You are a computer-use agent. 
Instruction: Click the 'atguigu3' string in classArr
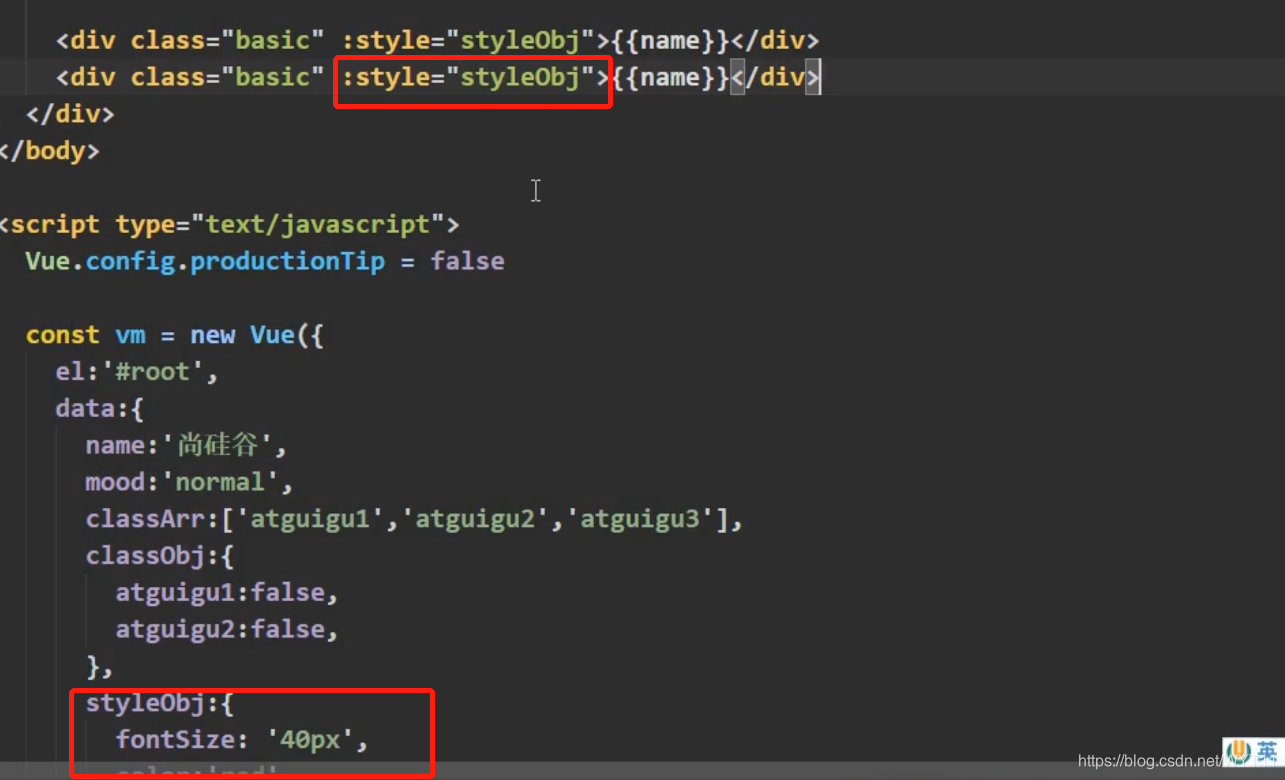click(640, 519)
